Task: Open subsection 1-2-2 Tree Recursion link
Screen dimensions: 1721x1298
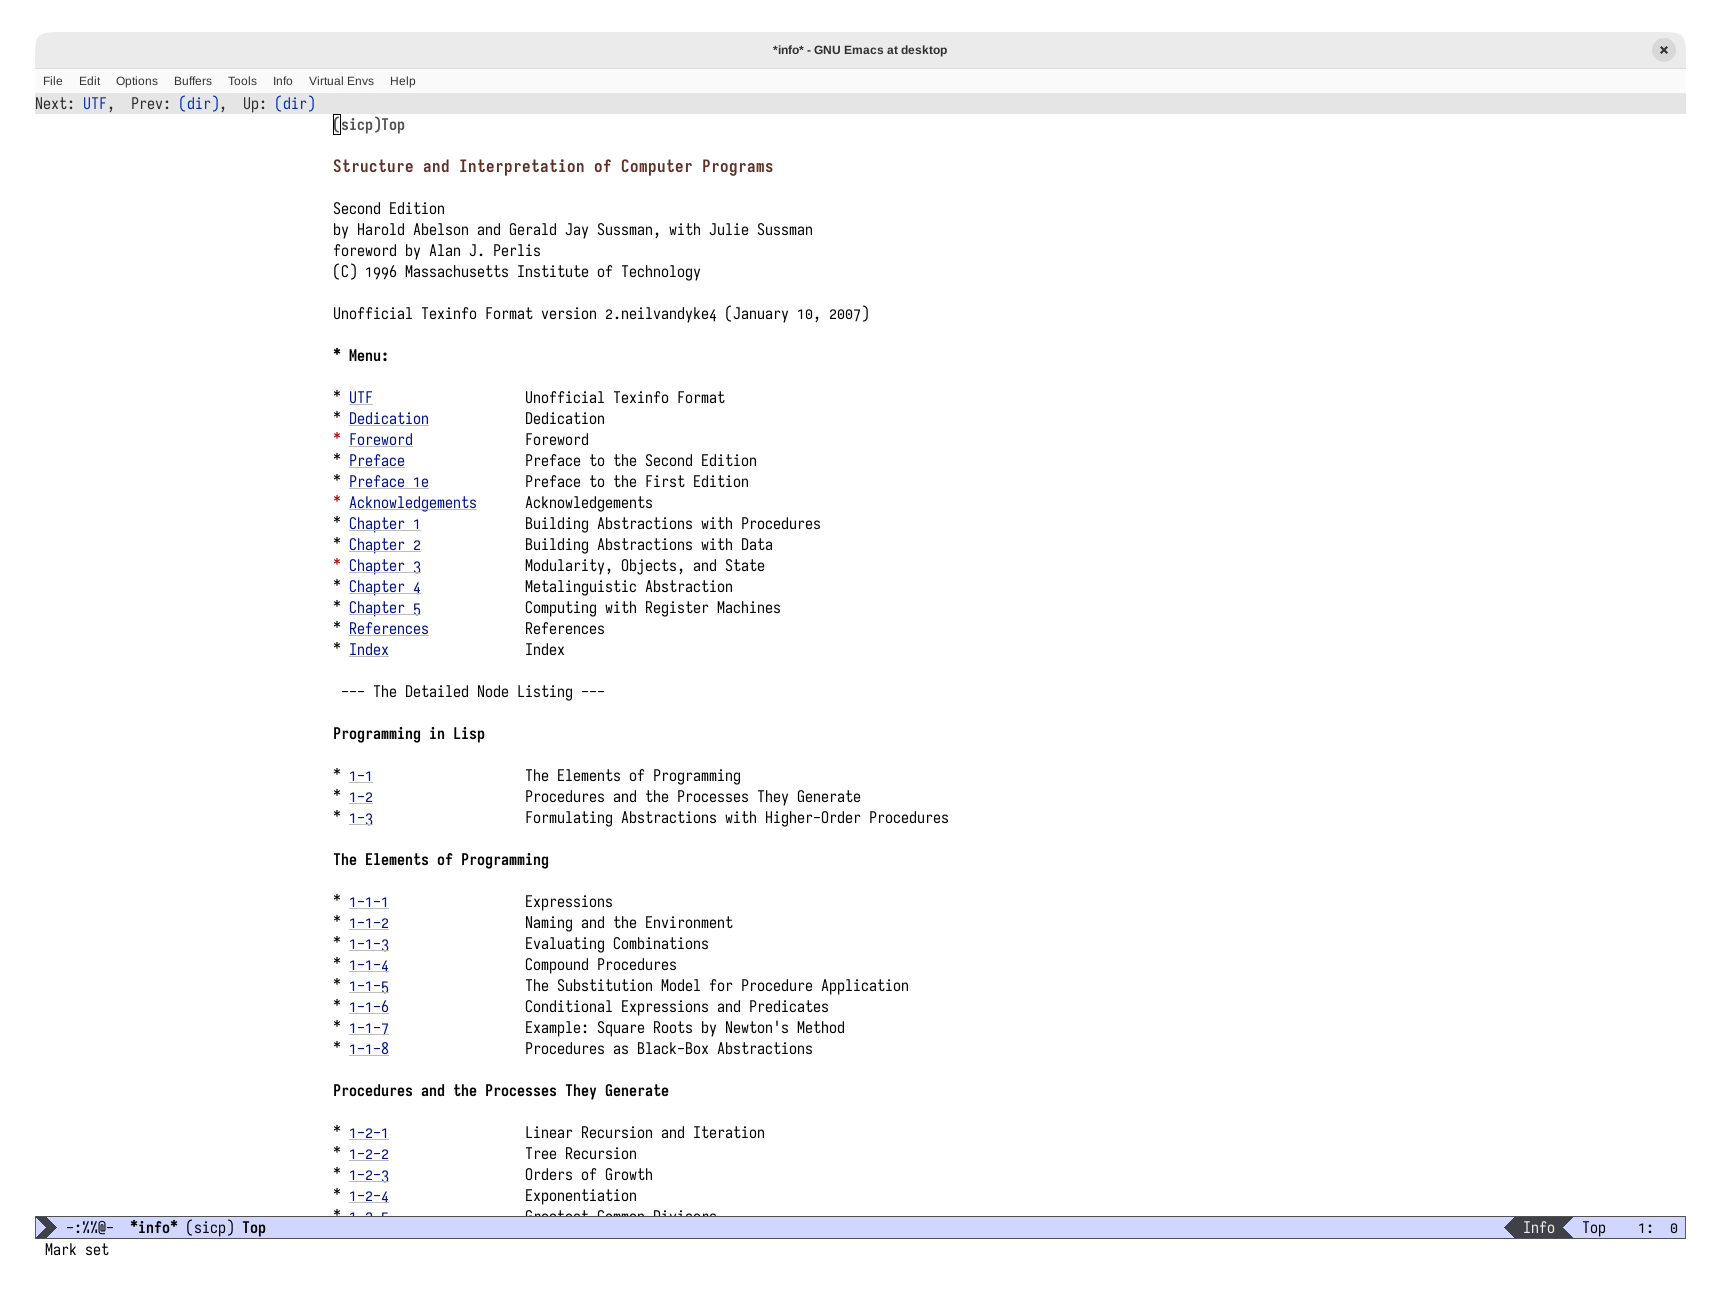Action: point(369,1154)
